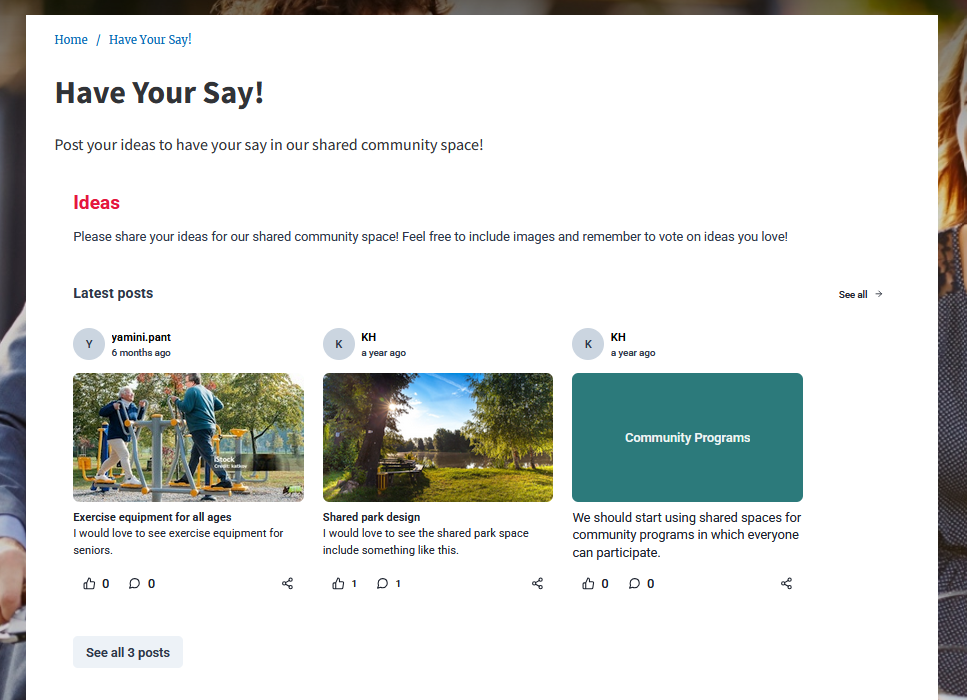The width and height of the screenshot is (967, 700).
Task: Open comments on the Exercise equipment post
Action: coord(134,583)
